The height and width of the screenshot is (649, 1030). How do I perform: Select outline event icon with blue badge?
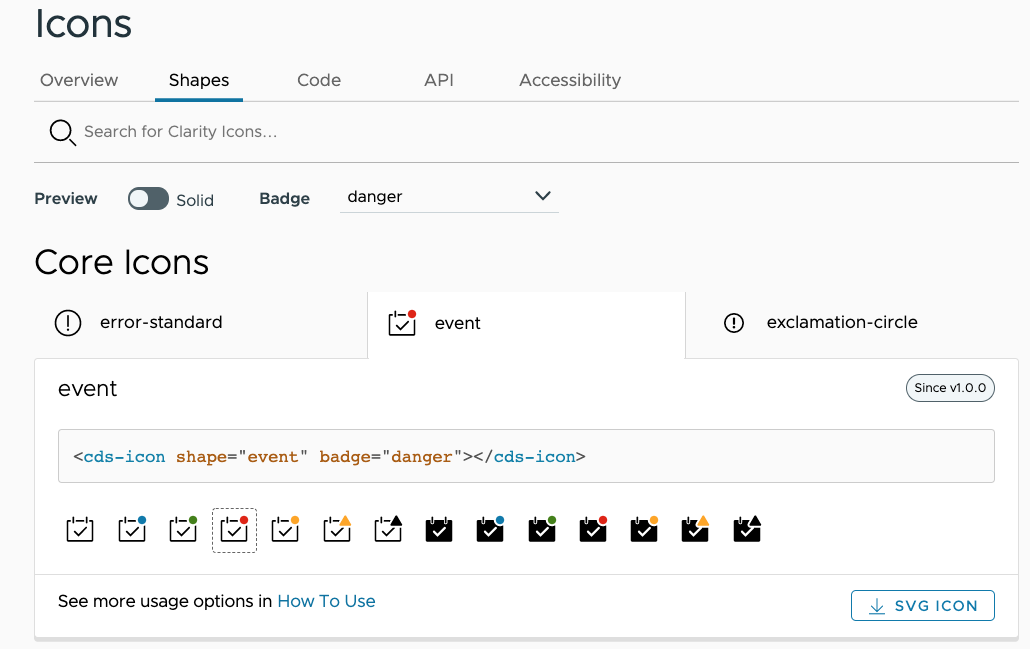pos(132,529)
